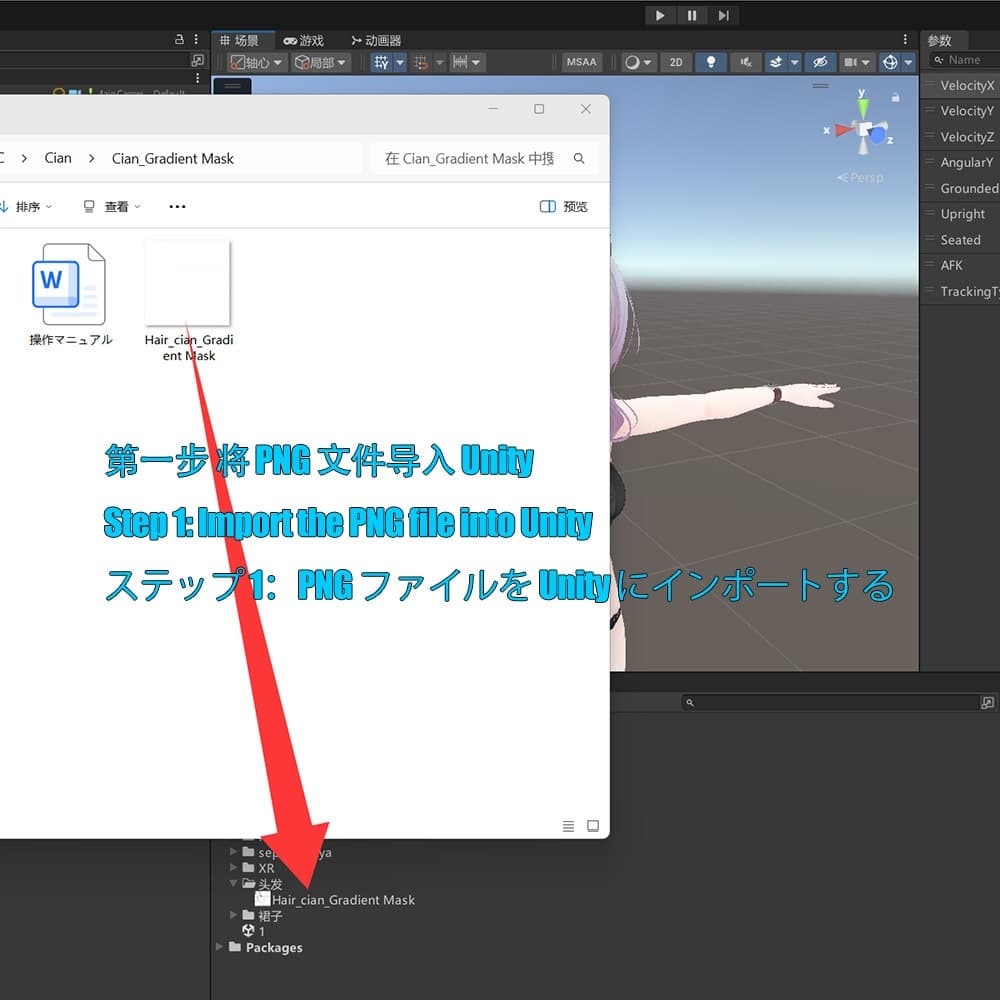Viewport: 1000px width, 1000px height.
Task: Open the 局部 local space dropdown
Action: tap(321, 62)
